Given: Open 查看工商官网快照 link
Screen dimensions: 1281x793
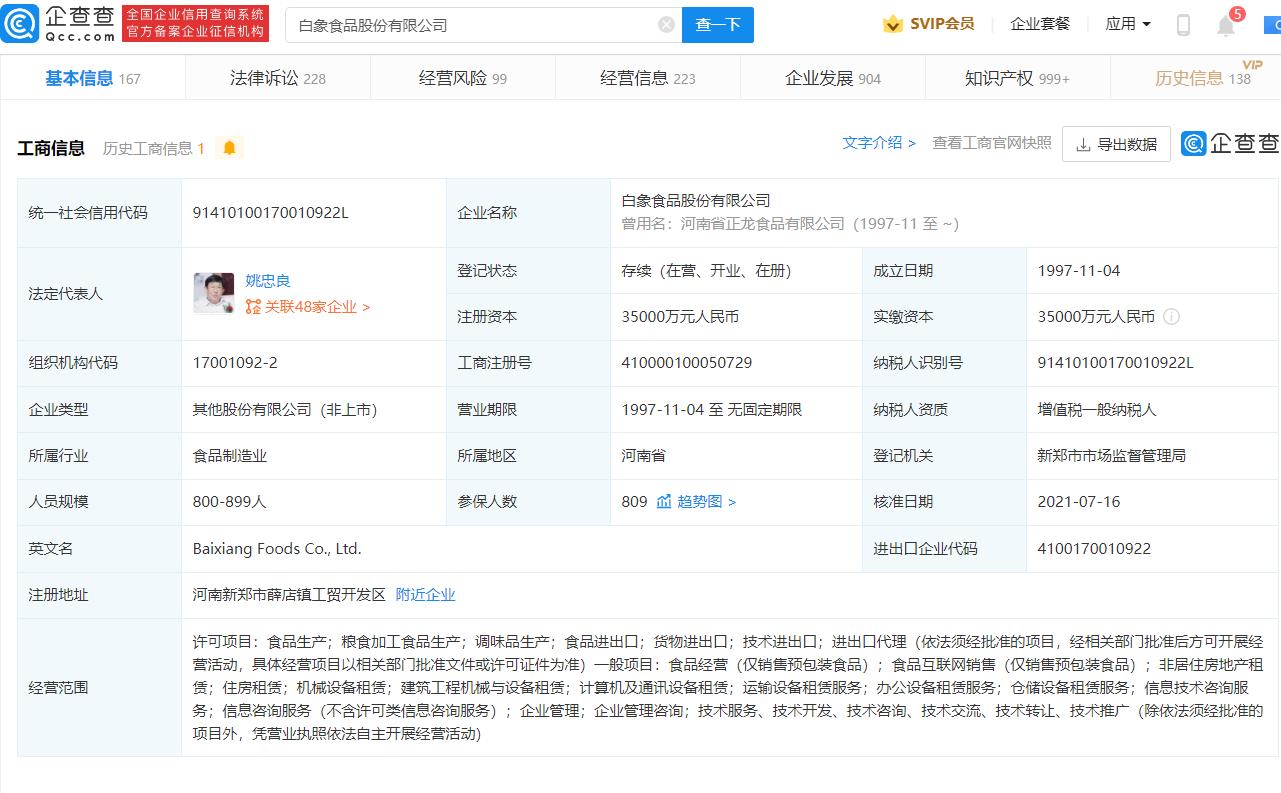Looking at the screenshot, I should point(992,143).
